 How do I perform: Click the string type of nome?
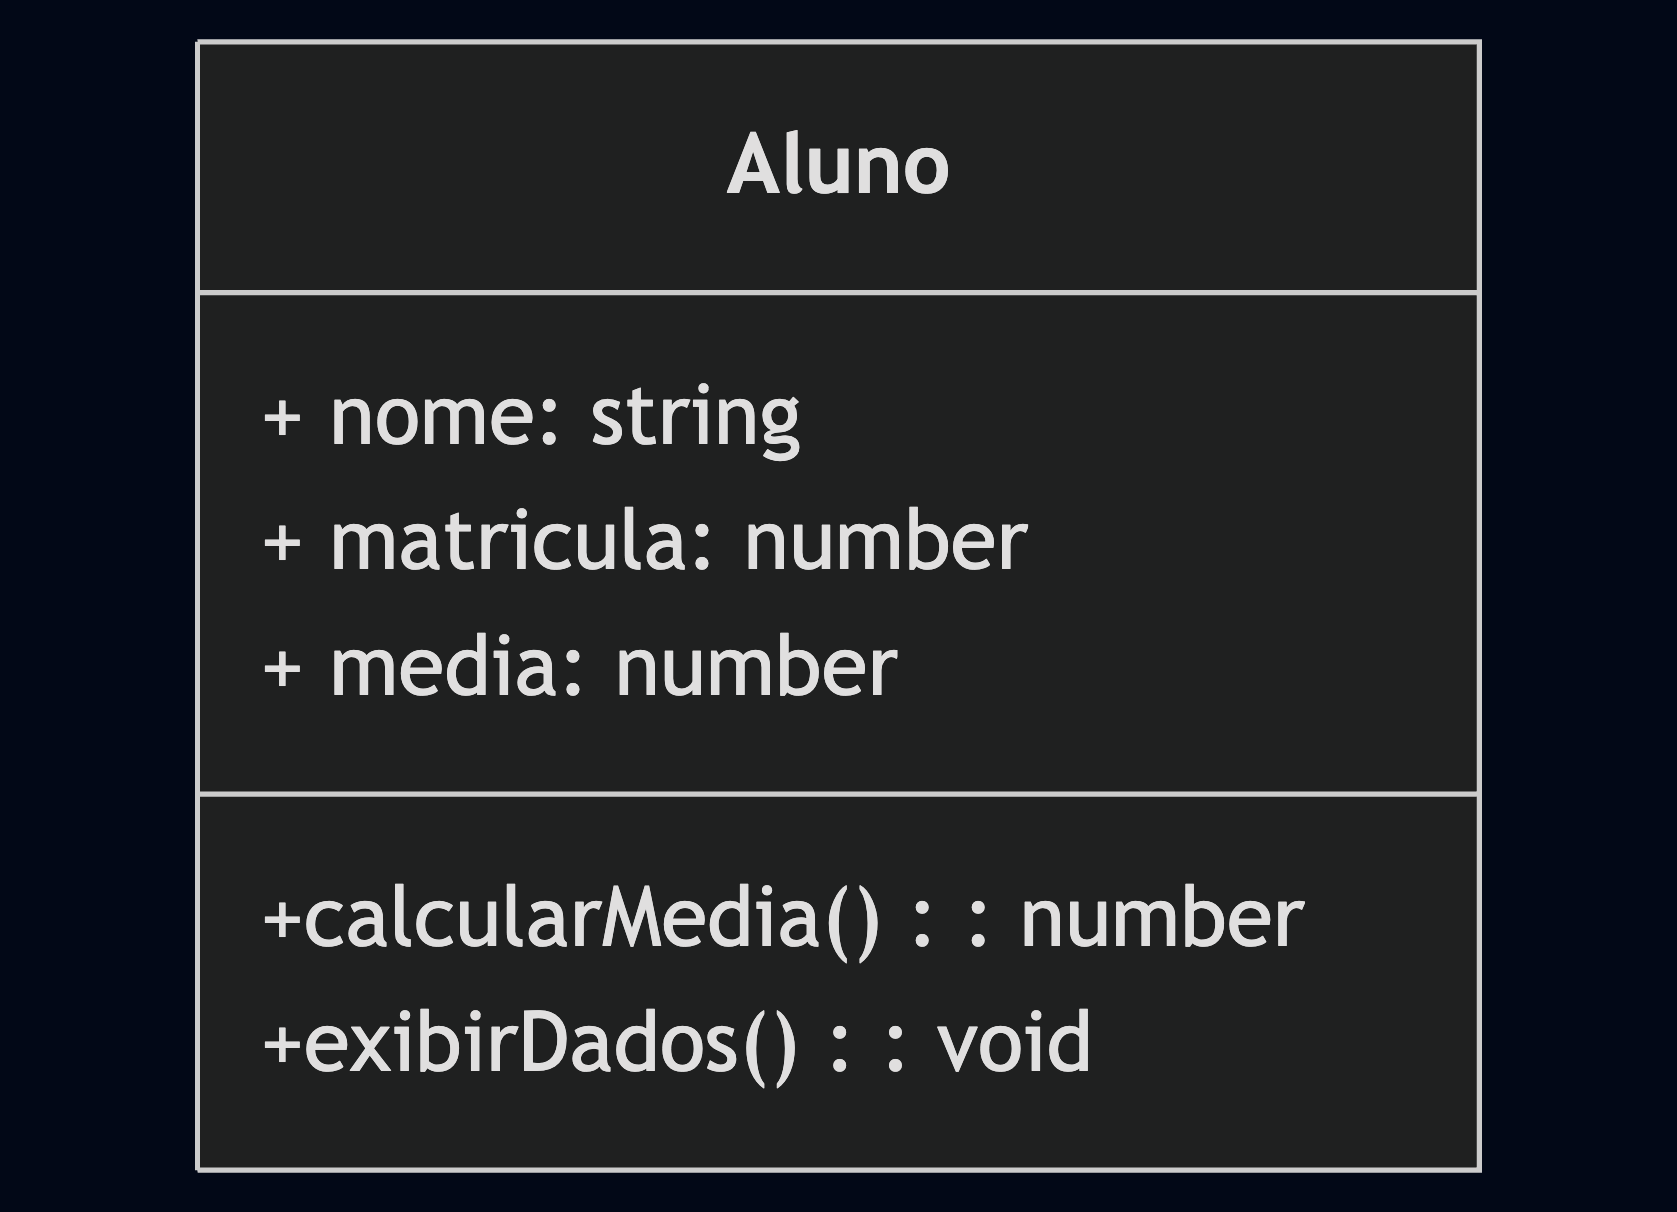coord(695,419)
